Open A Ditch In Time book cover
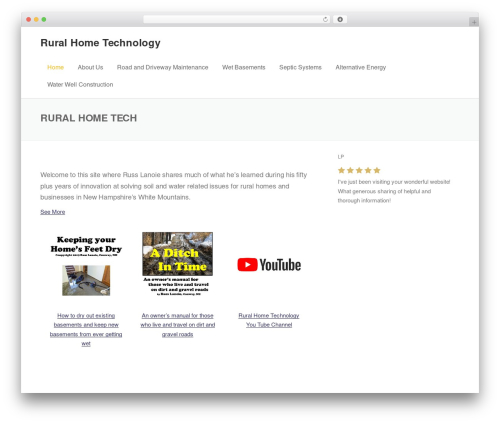Screen dimensions: 500x423 pos(178,264)
